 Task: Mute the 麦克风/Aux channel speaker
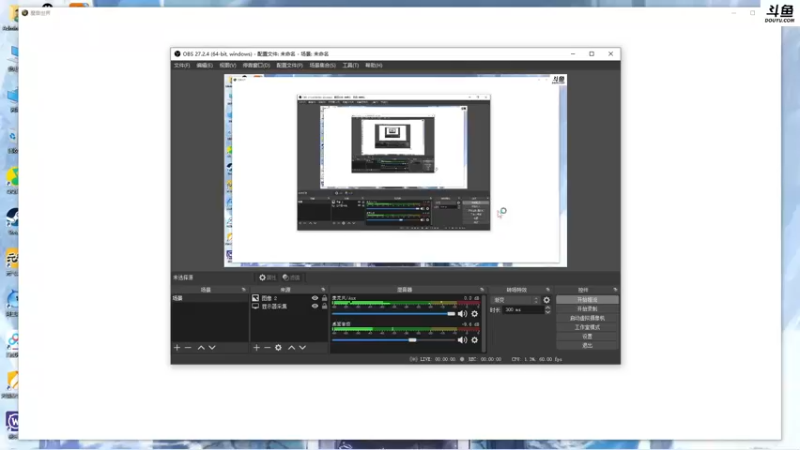(462, 314)
